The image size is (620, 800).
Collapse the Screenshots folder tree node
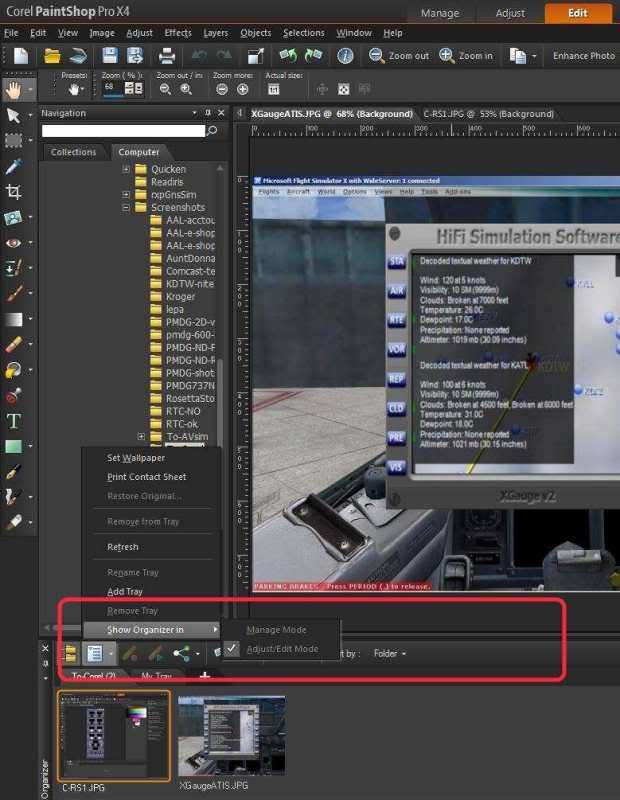click(127, 208)
